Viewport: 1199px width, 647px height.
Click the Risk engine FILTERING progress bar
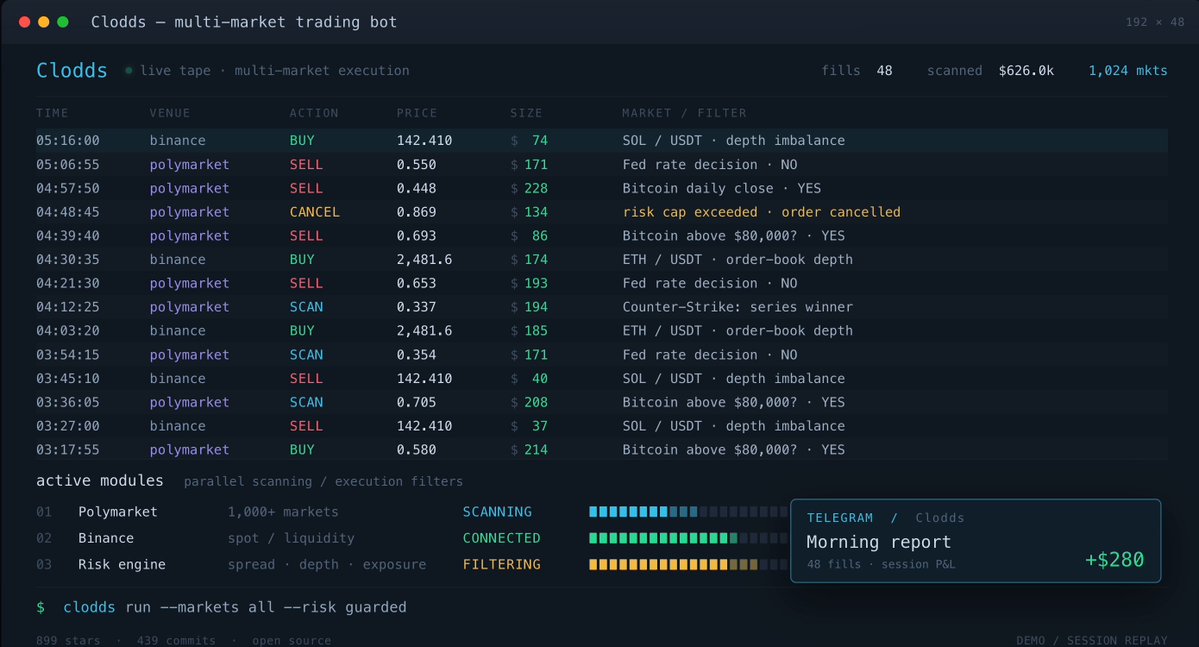pyautogui.click(x=688, y=564)
